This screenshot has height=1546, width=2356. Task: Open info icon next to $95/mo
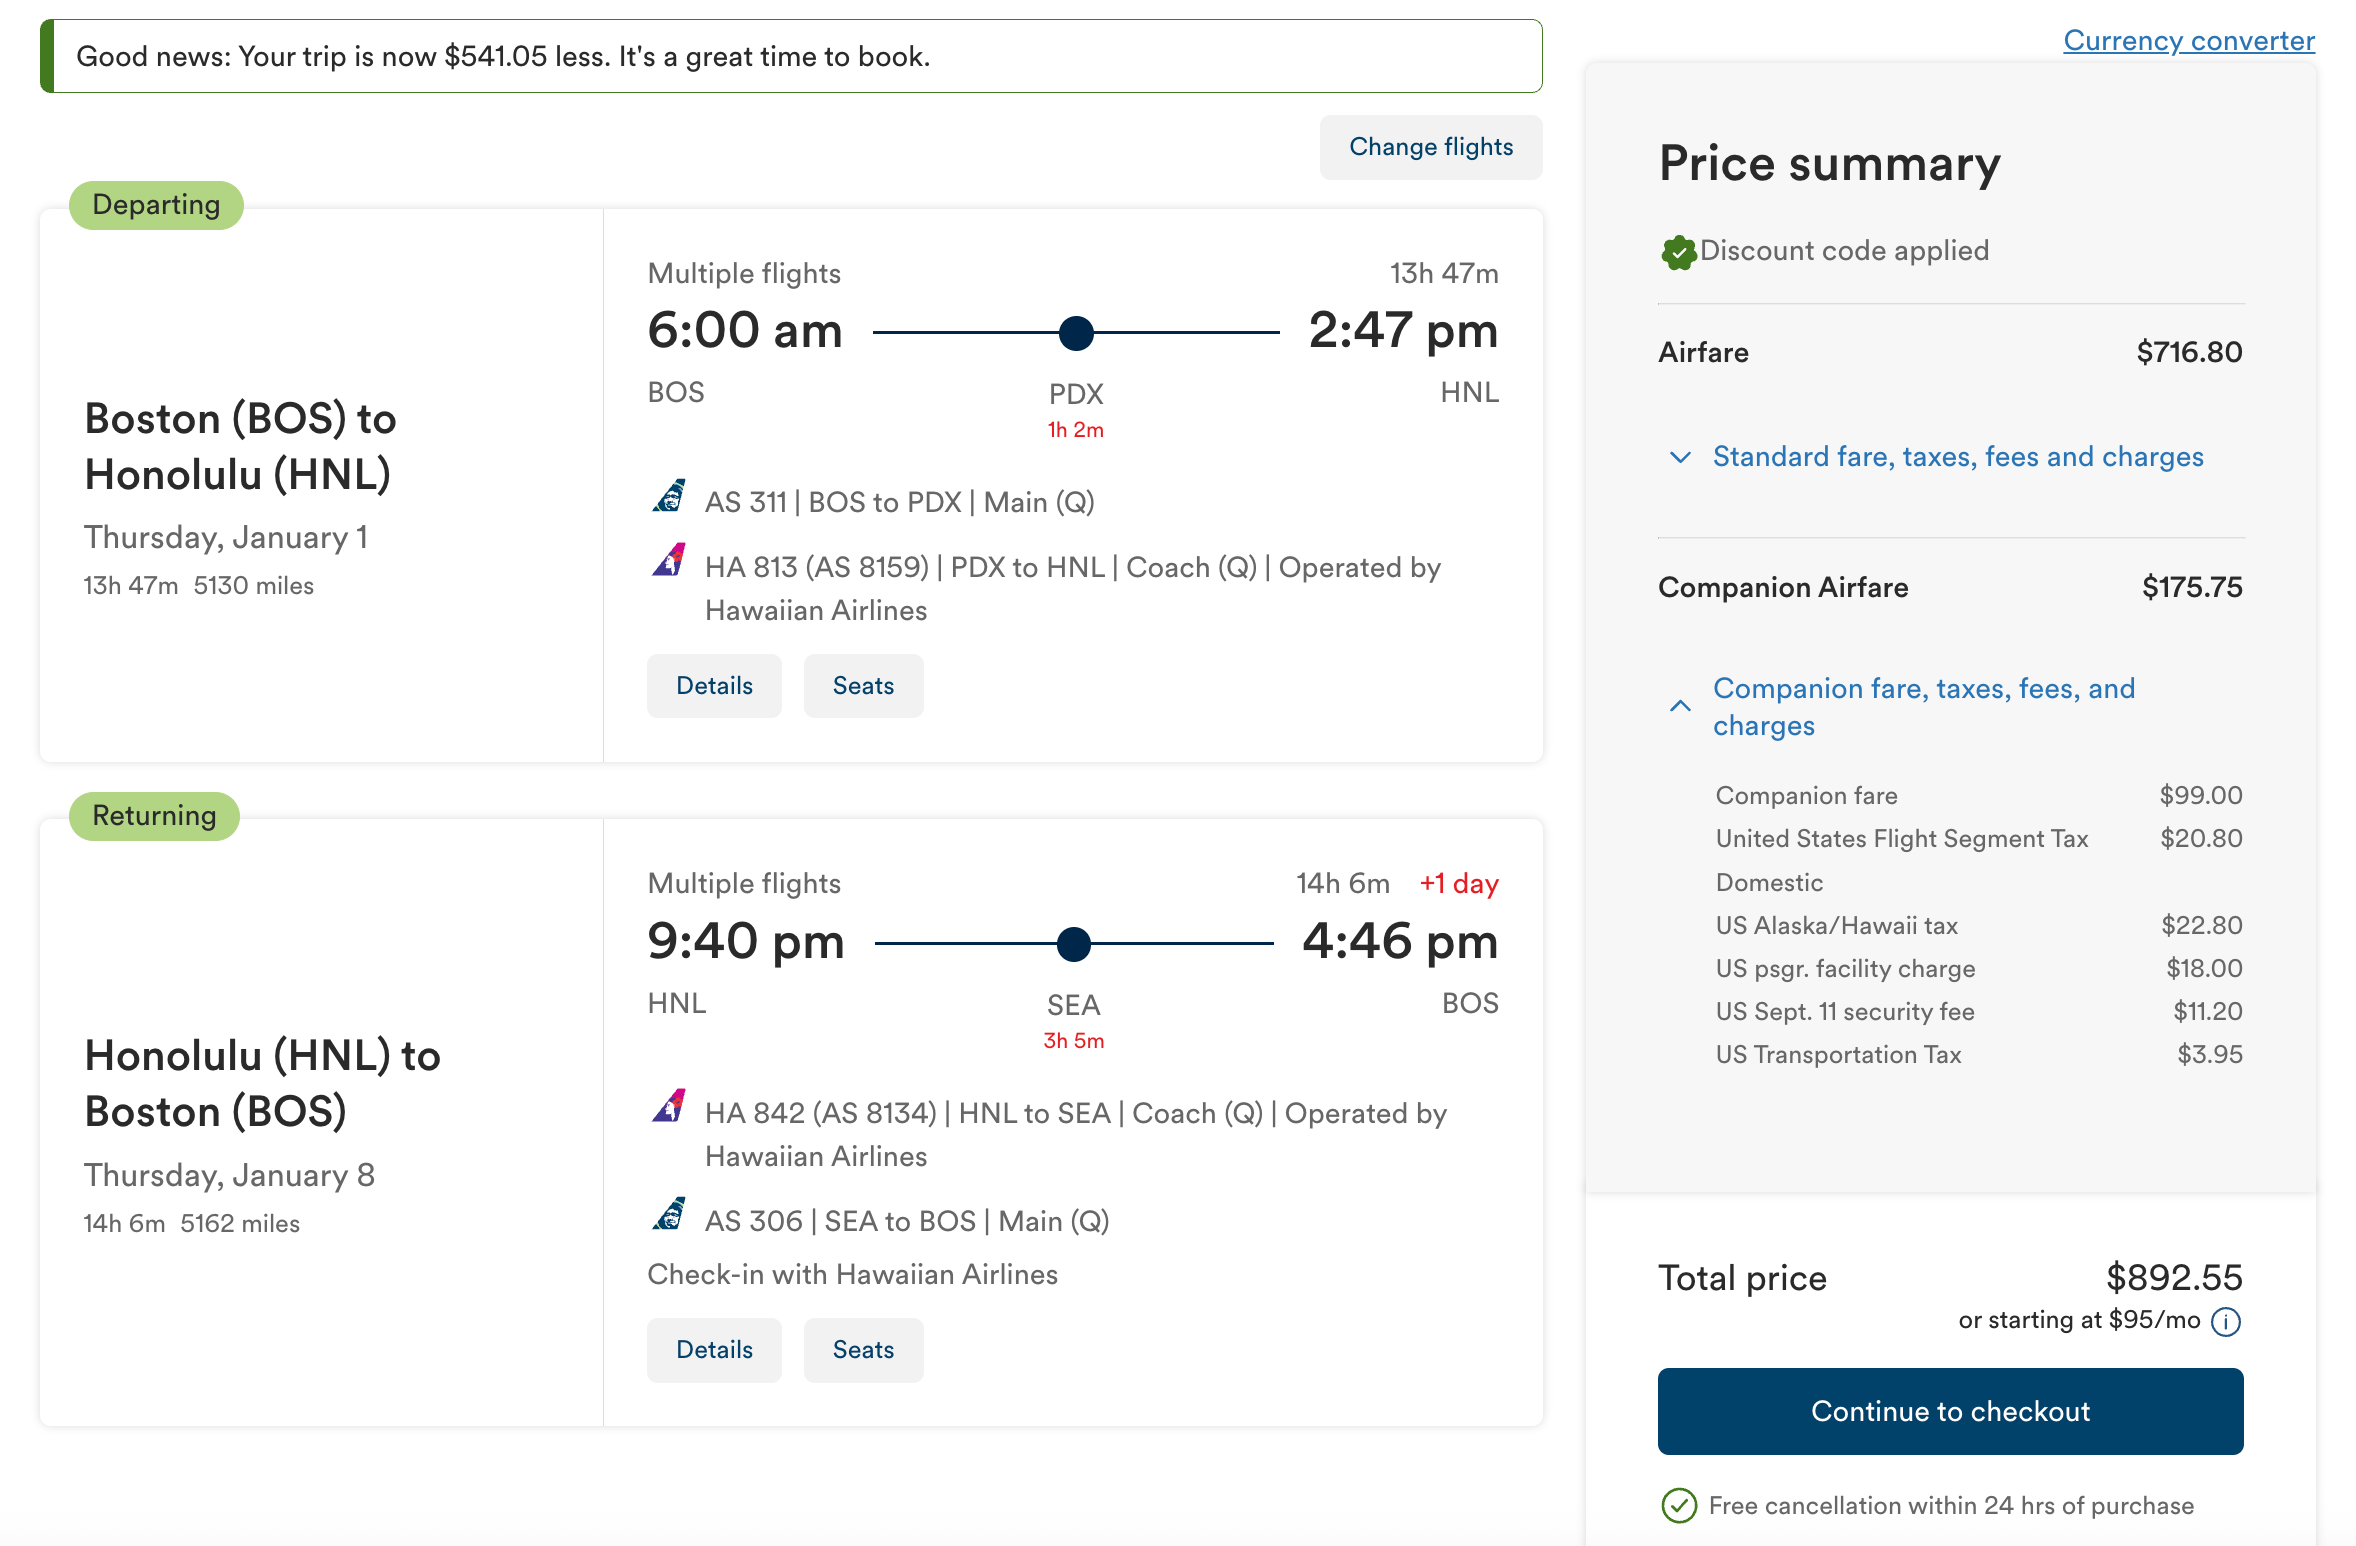pyautogui.click(x=2226, y=1322)
